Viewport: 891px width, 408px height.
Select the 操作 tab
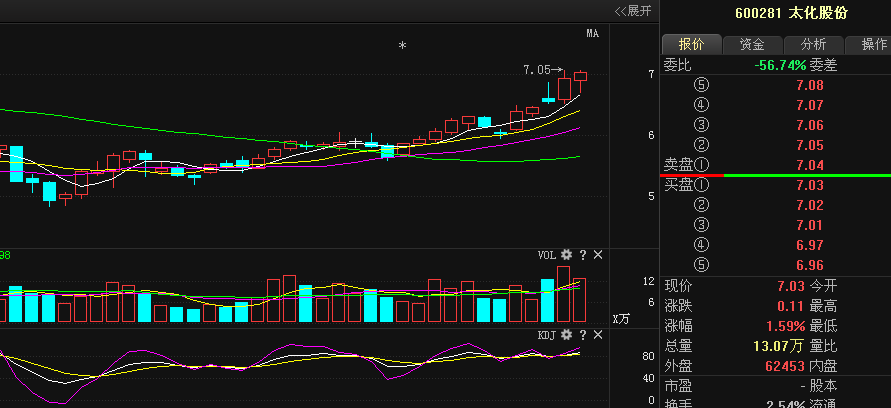(872, 44)
